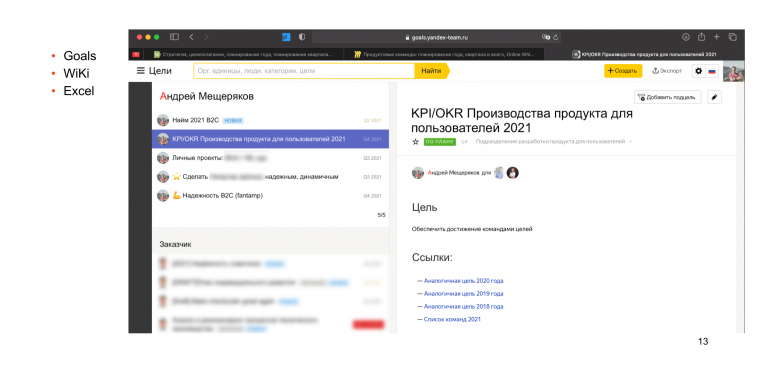Image resolution: width=757 pixels, height=367 pixels.
Task: Click the red status badge in Заказчик list
Action: [x=368, y=325]
